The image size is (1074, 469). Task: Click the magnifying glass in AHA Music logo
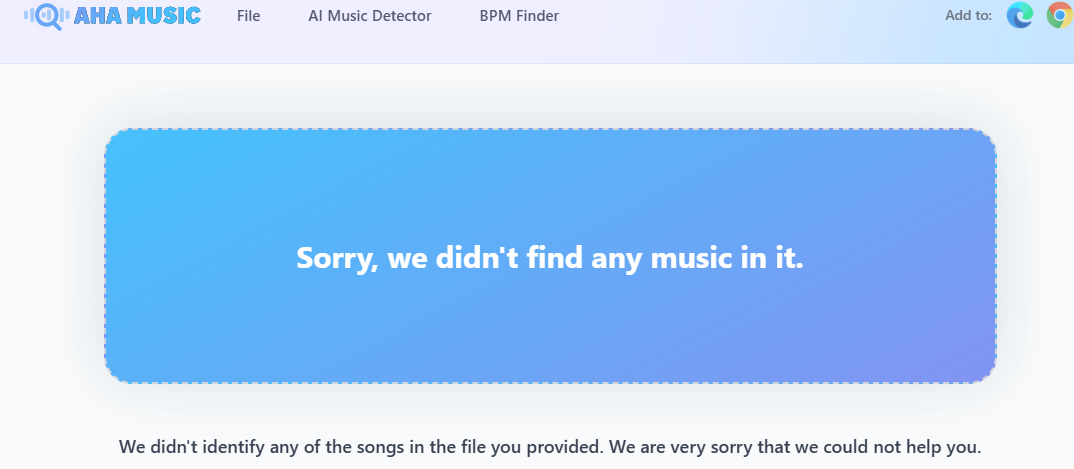(48, 16)
